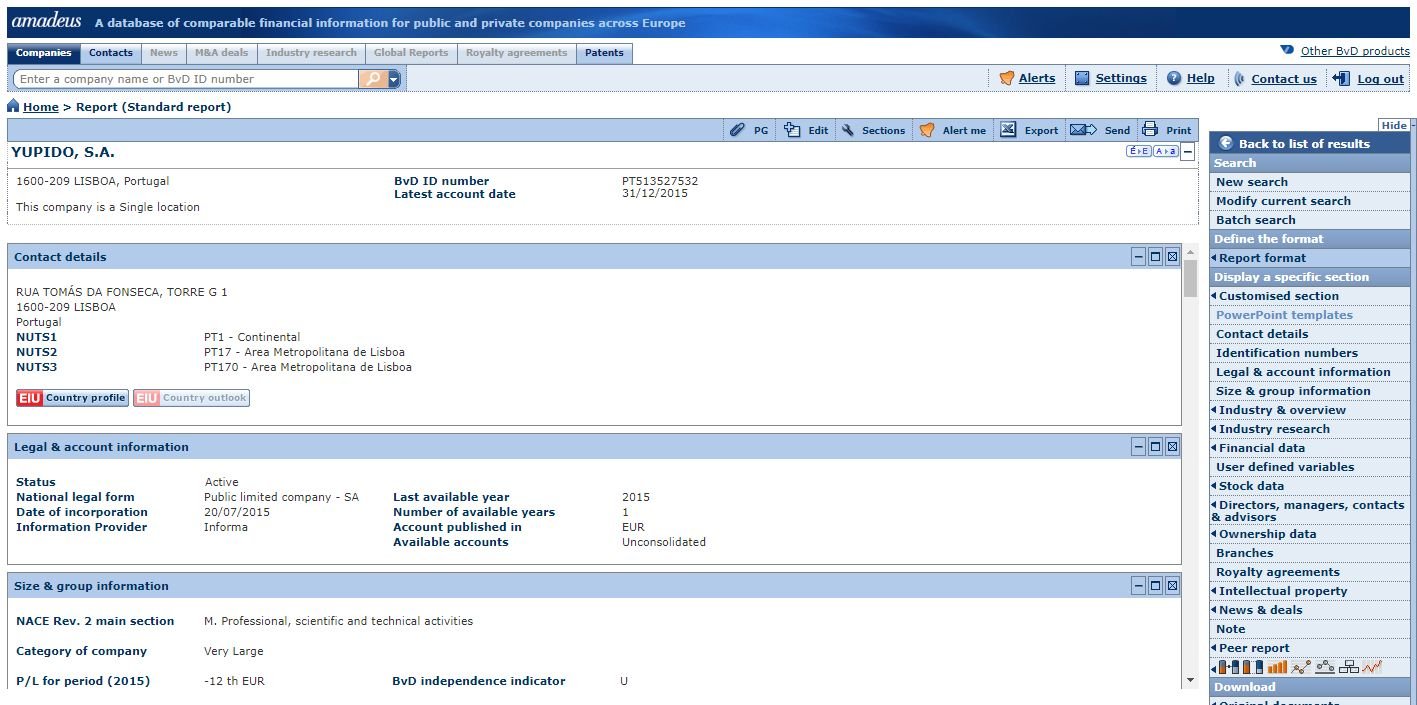Click New search in sidebar
This screenshot has height=705, width=1417.
click(1251, 182)
